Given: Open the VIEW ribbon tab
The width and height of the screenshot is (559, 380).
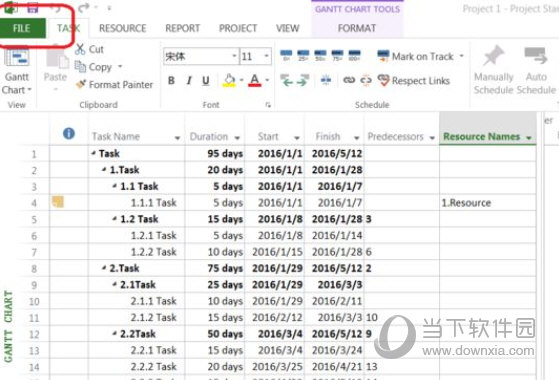Looking at the screenshot, I should point(287,28).
